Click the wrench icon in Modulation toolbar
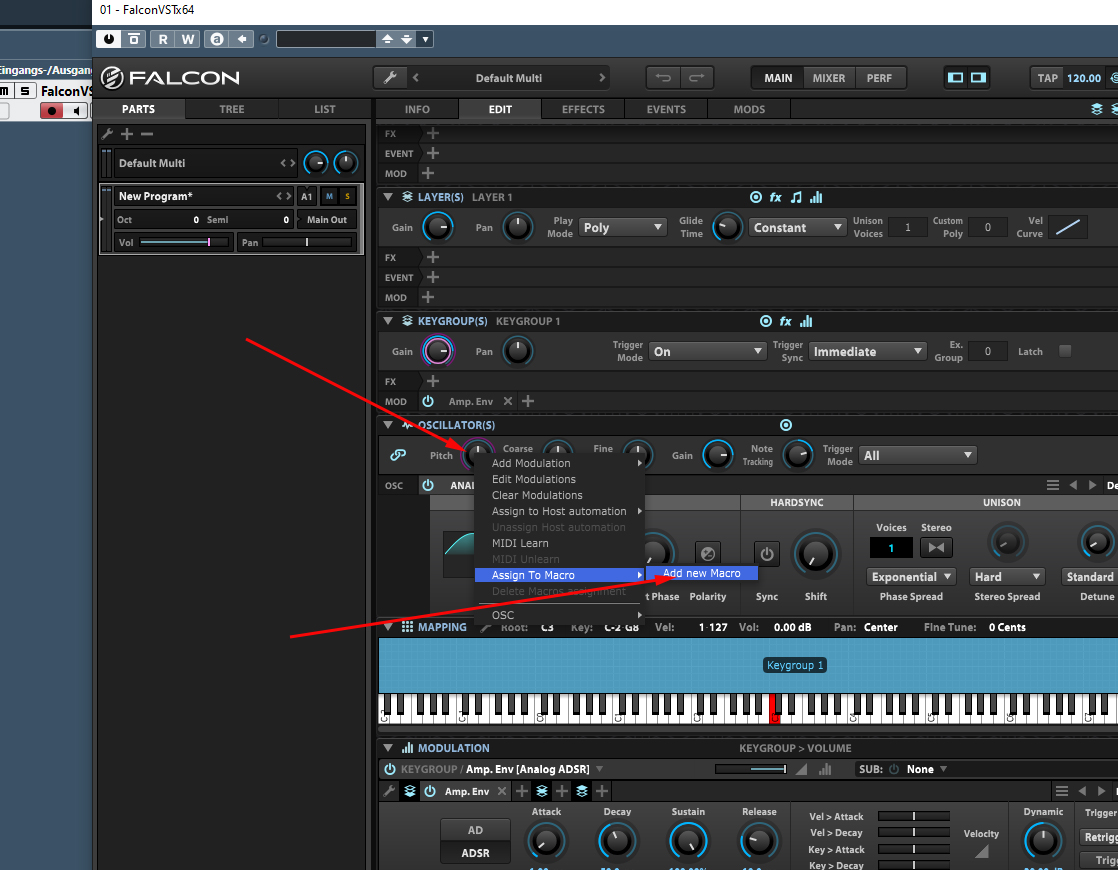This screenshot has width=1118, height=870. point(389,791)
